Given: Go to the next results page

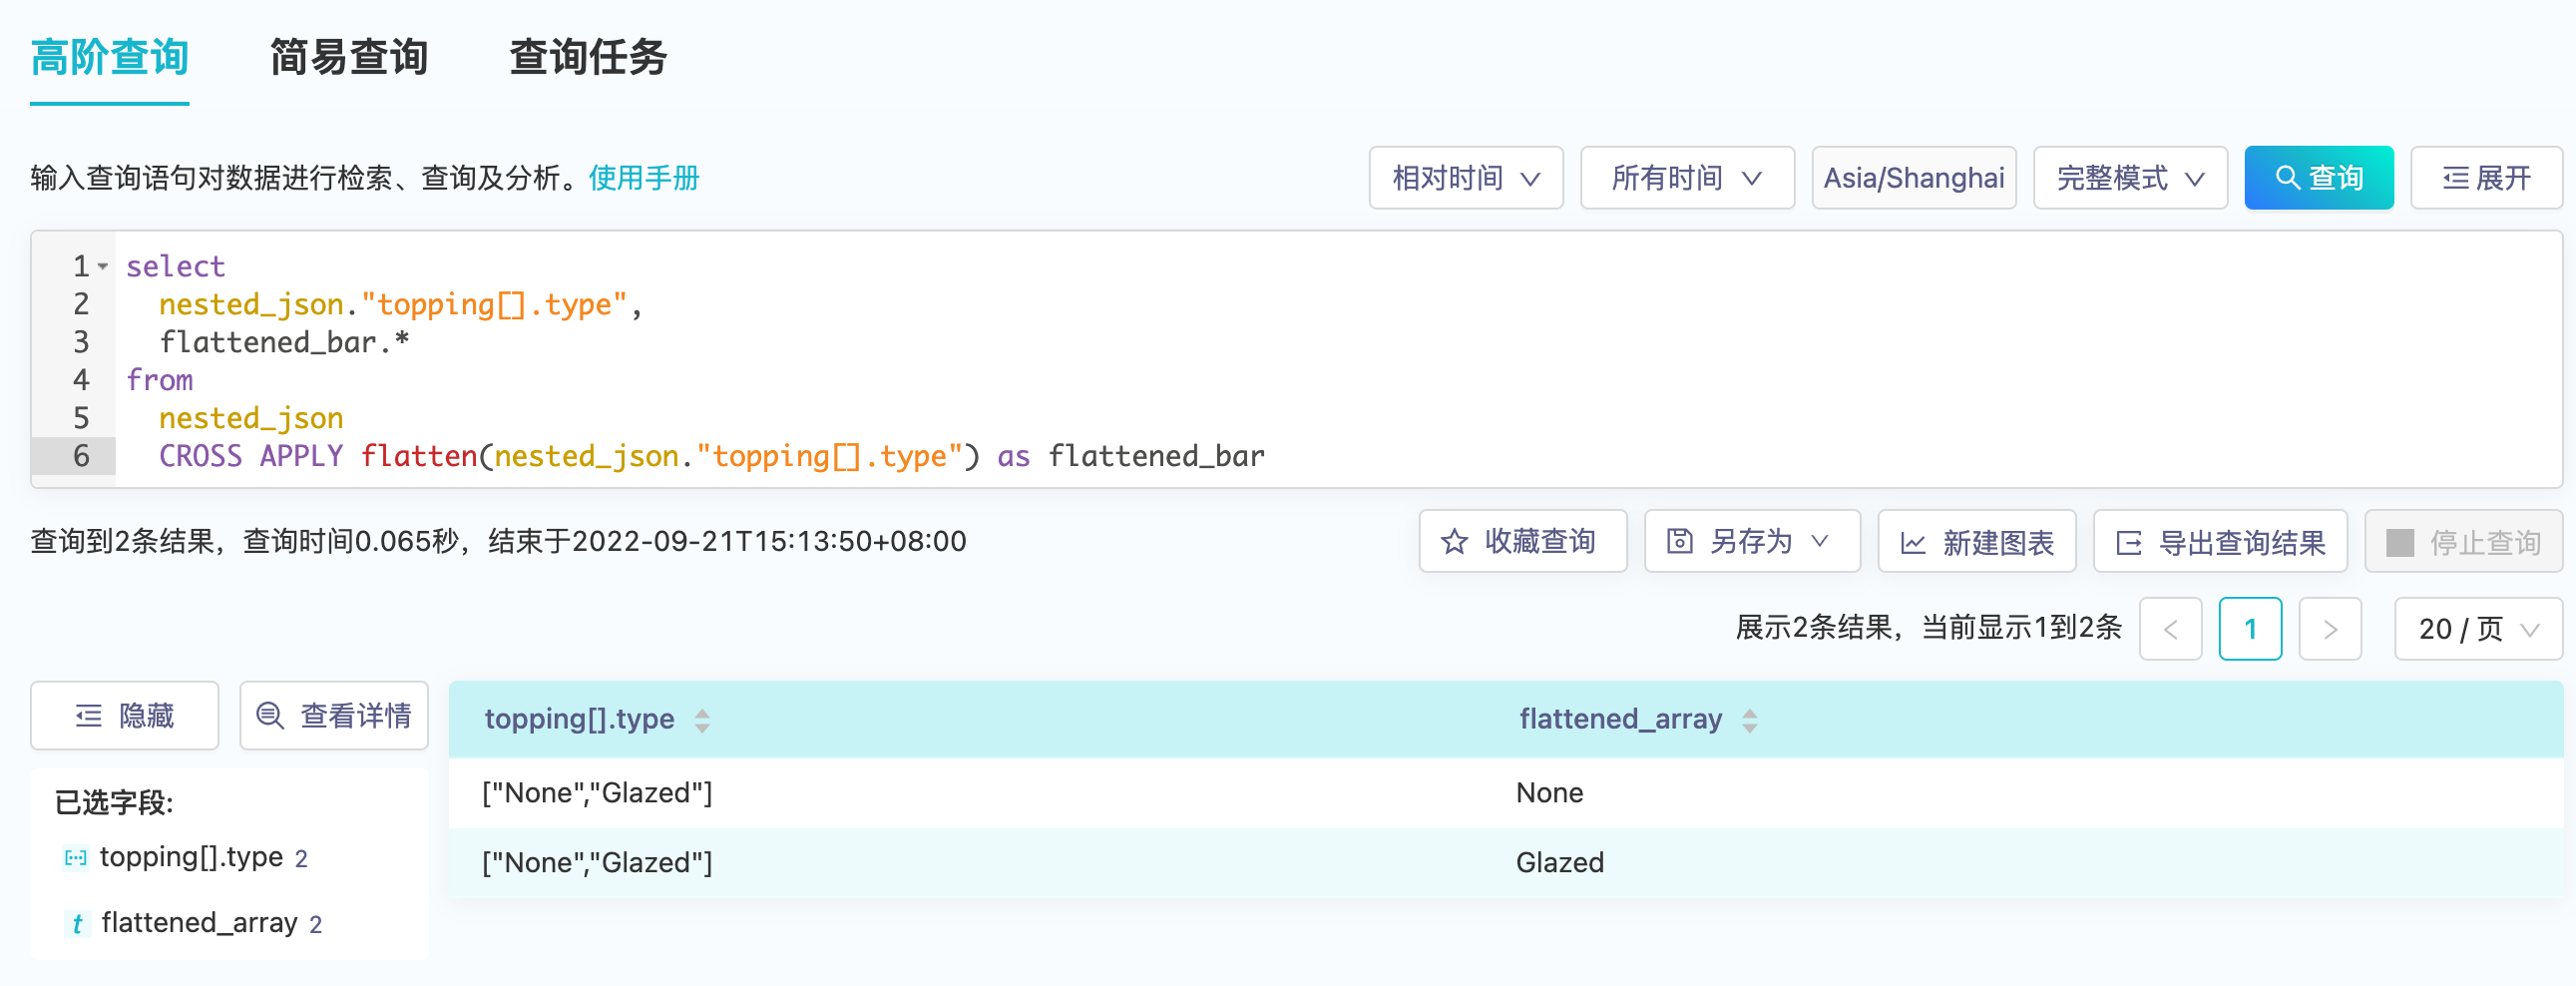Looking at the screenshot, I should point(2330,629).
